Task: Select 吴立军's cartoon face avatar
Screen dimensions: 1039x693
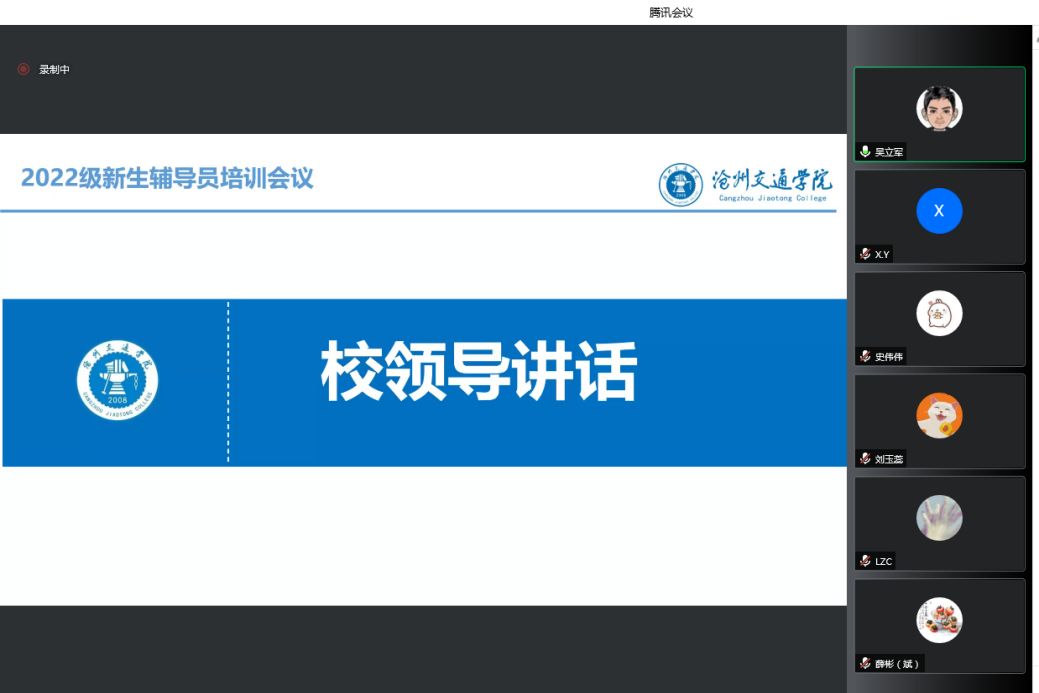Action: (x=939, y=108)
